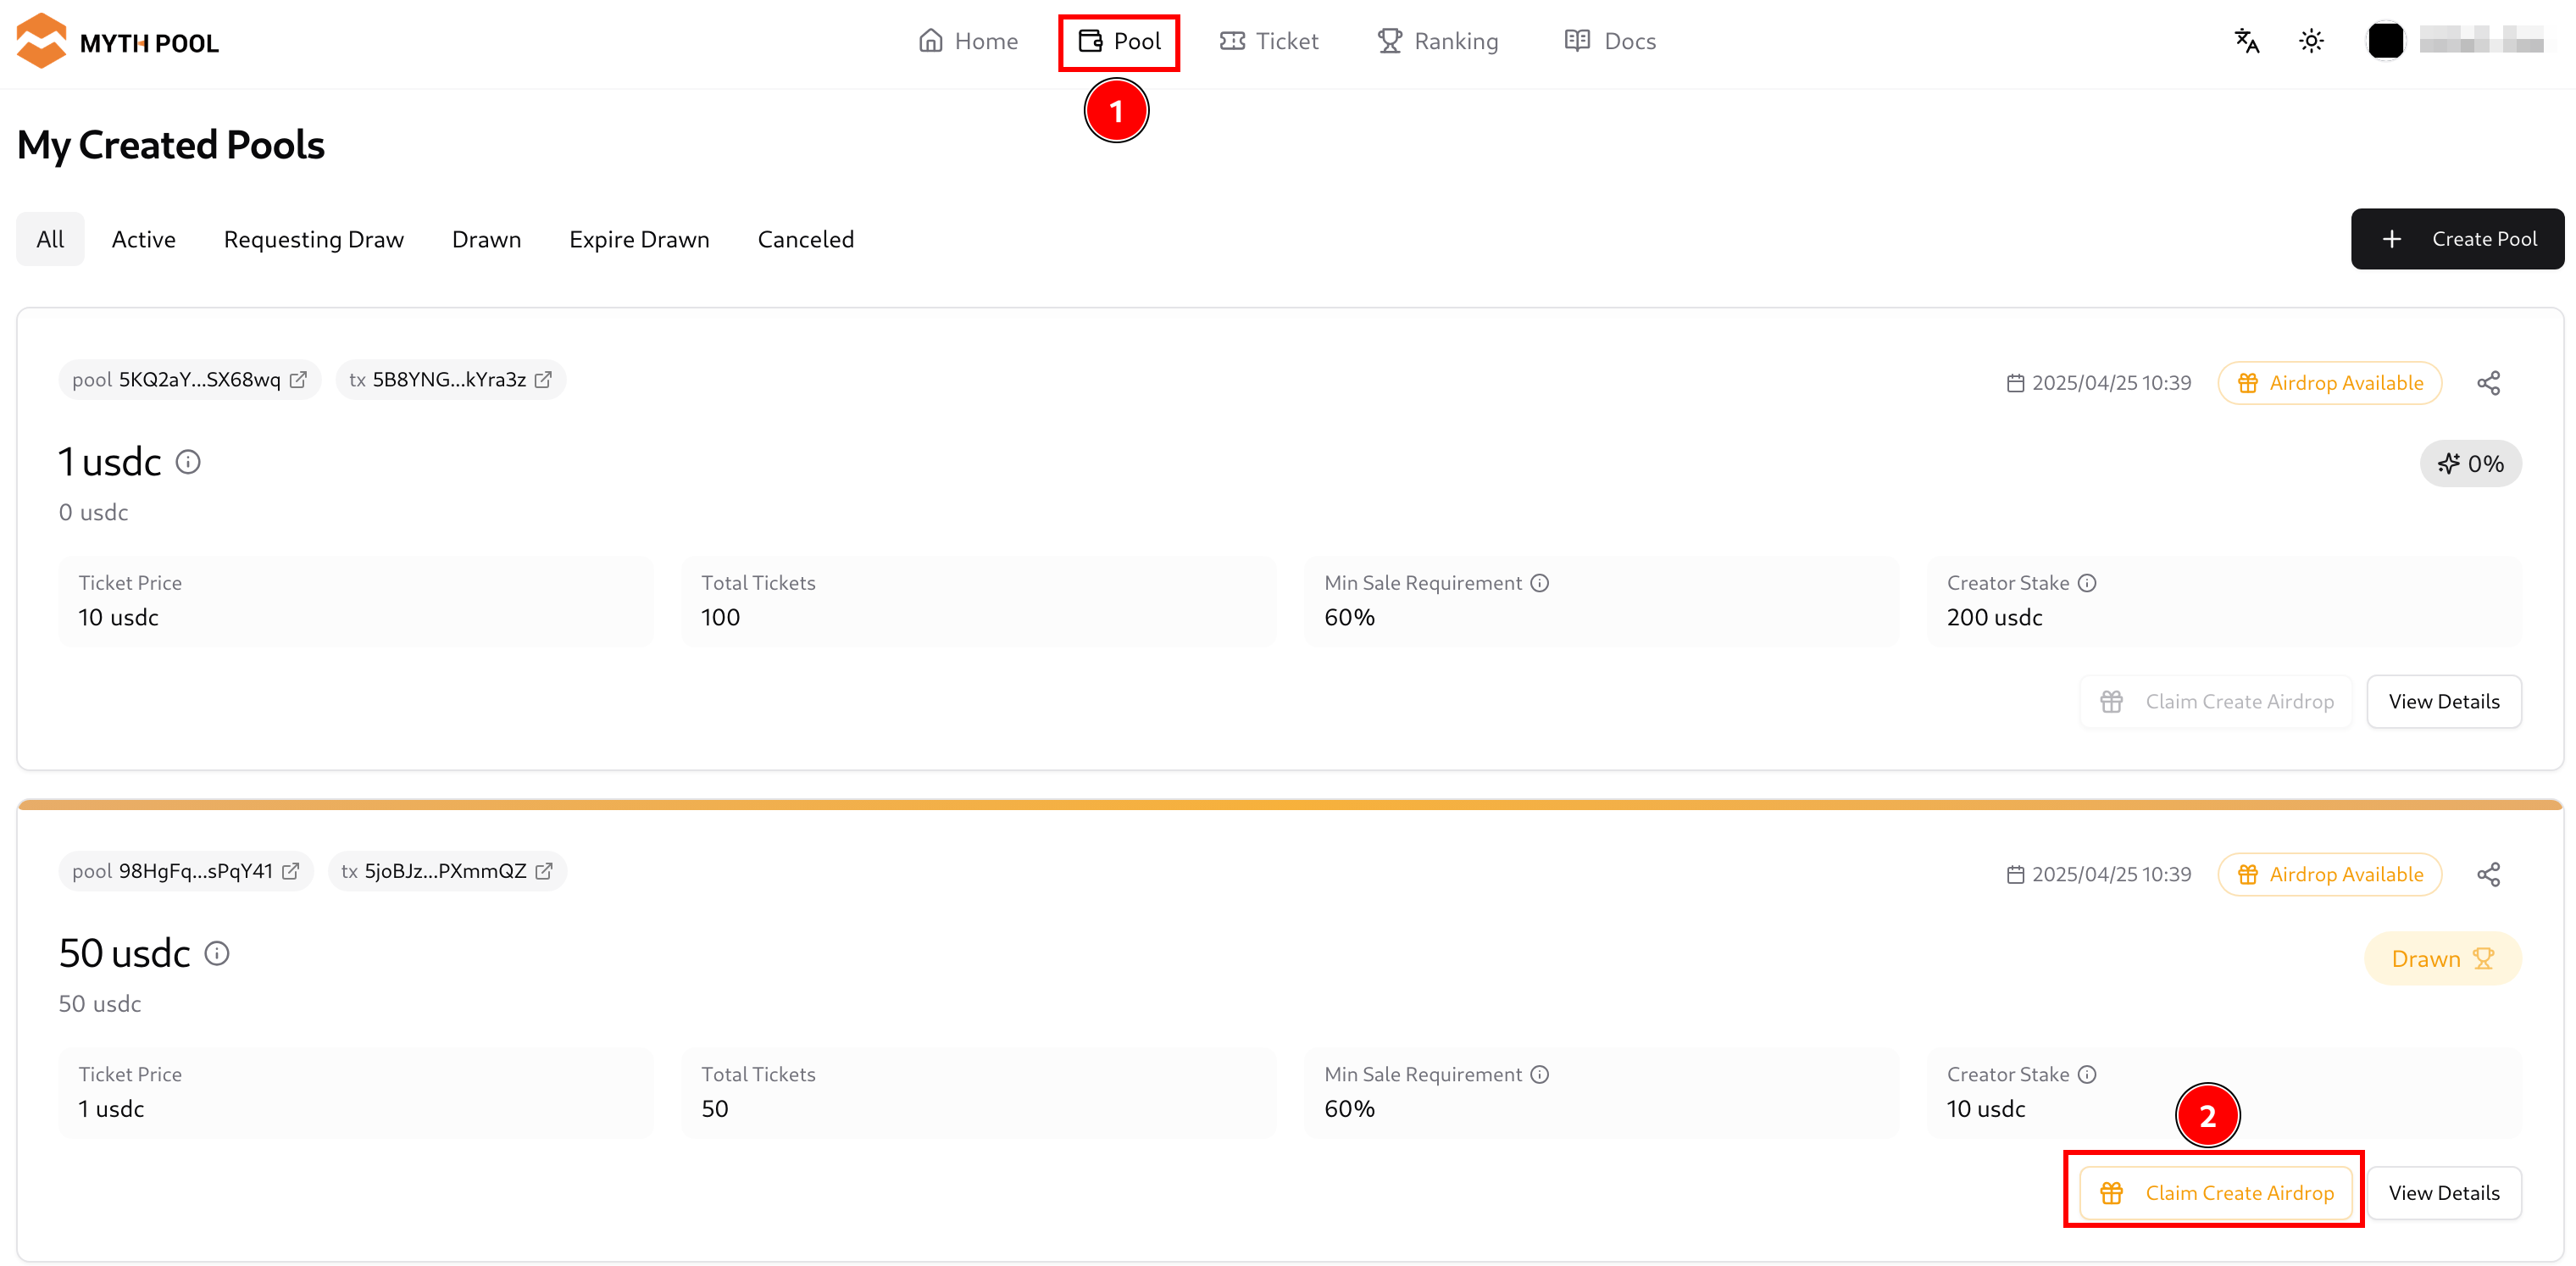Open tx 5joBJz...PXmmQZ external link

544,872
